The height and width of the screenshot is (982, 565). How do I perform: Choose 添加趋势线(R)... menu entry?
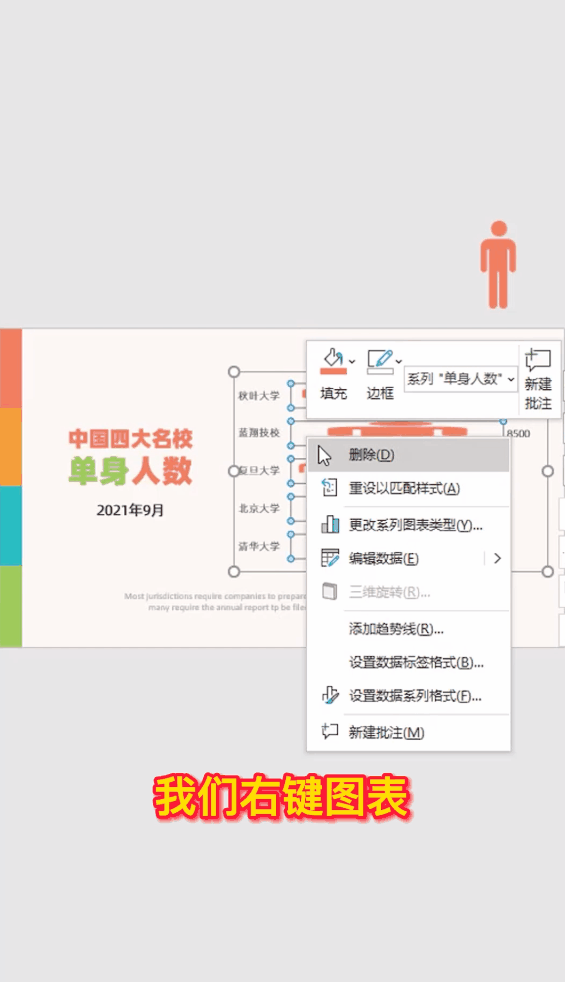click(x=409, y=629)
